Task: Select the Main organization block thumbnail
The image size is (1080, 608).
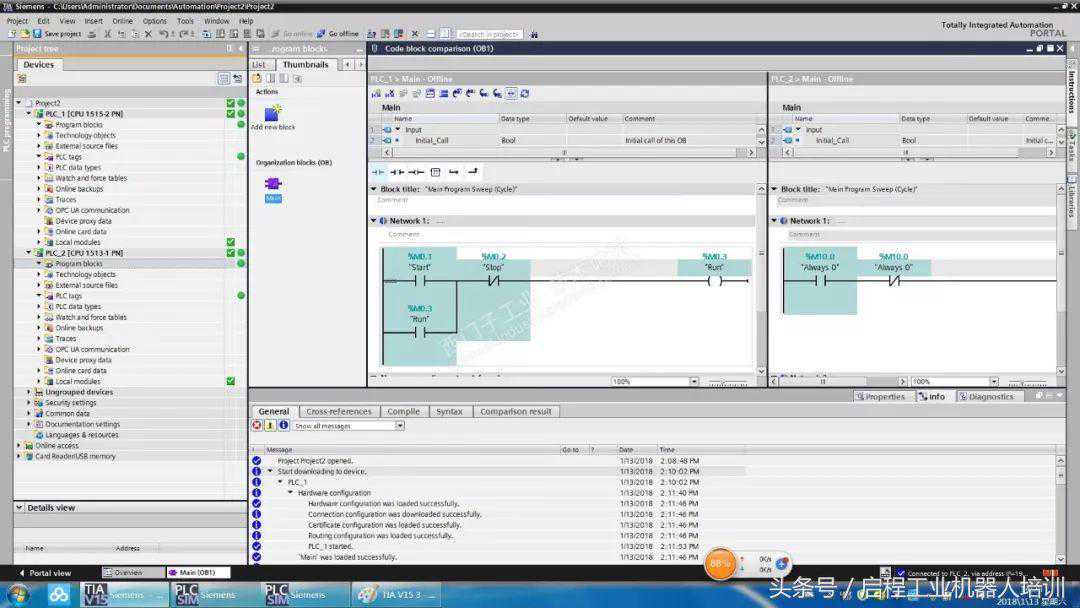Action: [273, 184]
